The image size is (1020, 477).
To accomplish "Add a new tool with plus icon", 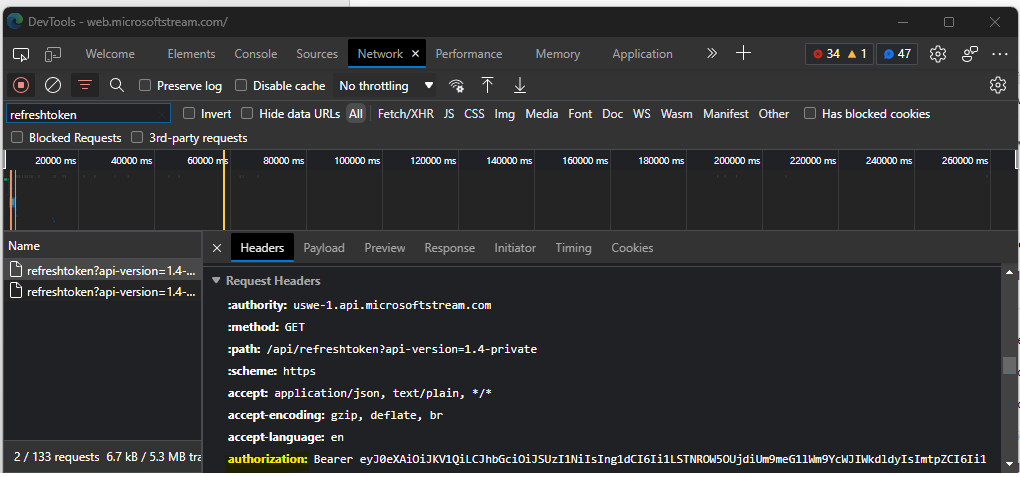I will tap(744, 53).
